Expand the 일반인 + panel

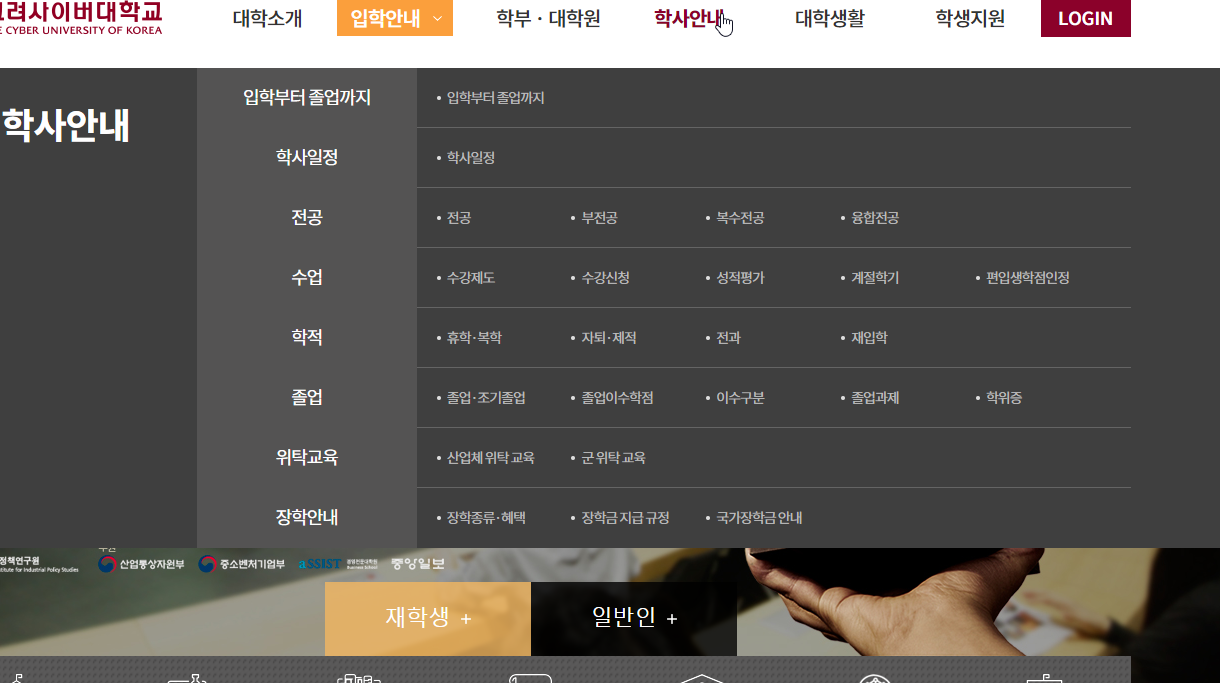[x=634, y=618]
